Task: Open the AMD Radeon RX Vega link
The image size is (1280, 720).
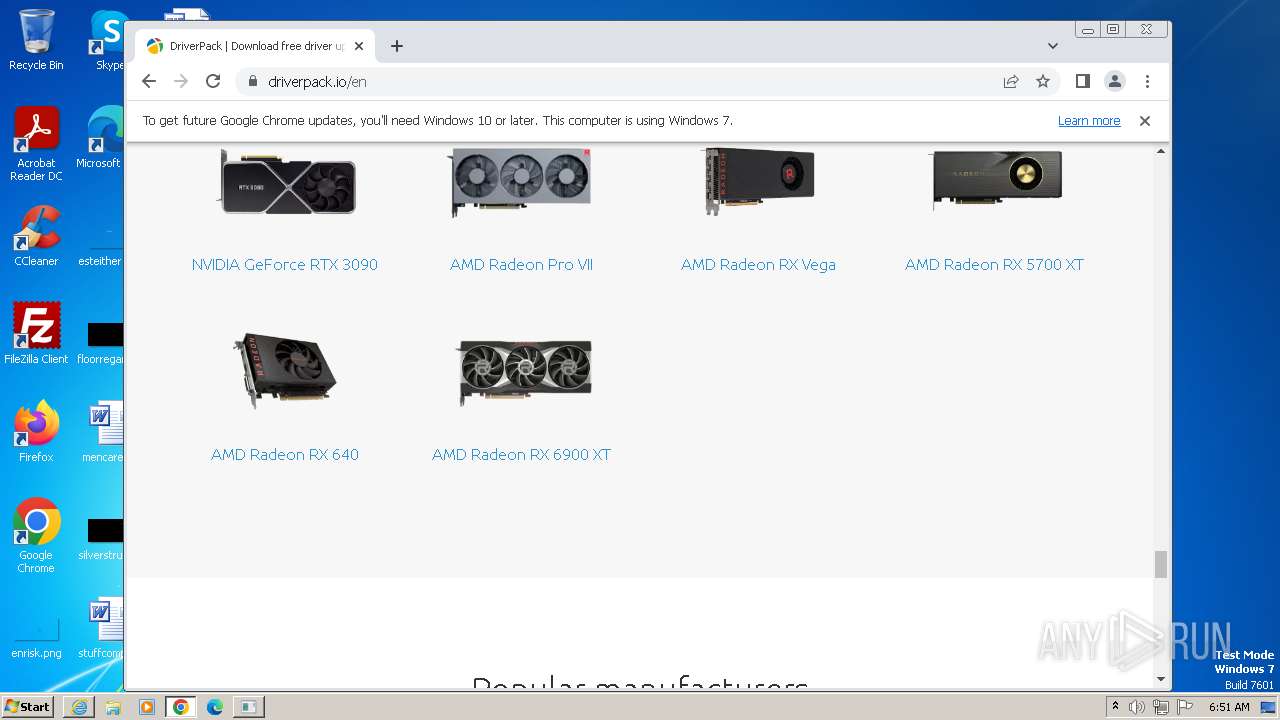Action: 758,265
